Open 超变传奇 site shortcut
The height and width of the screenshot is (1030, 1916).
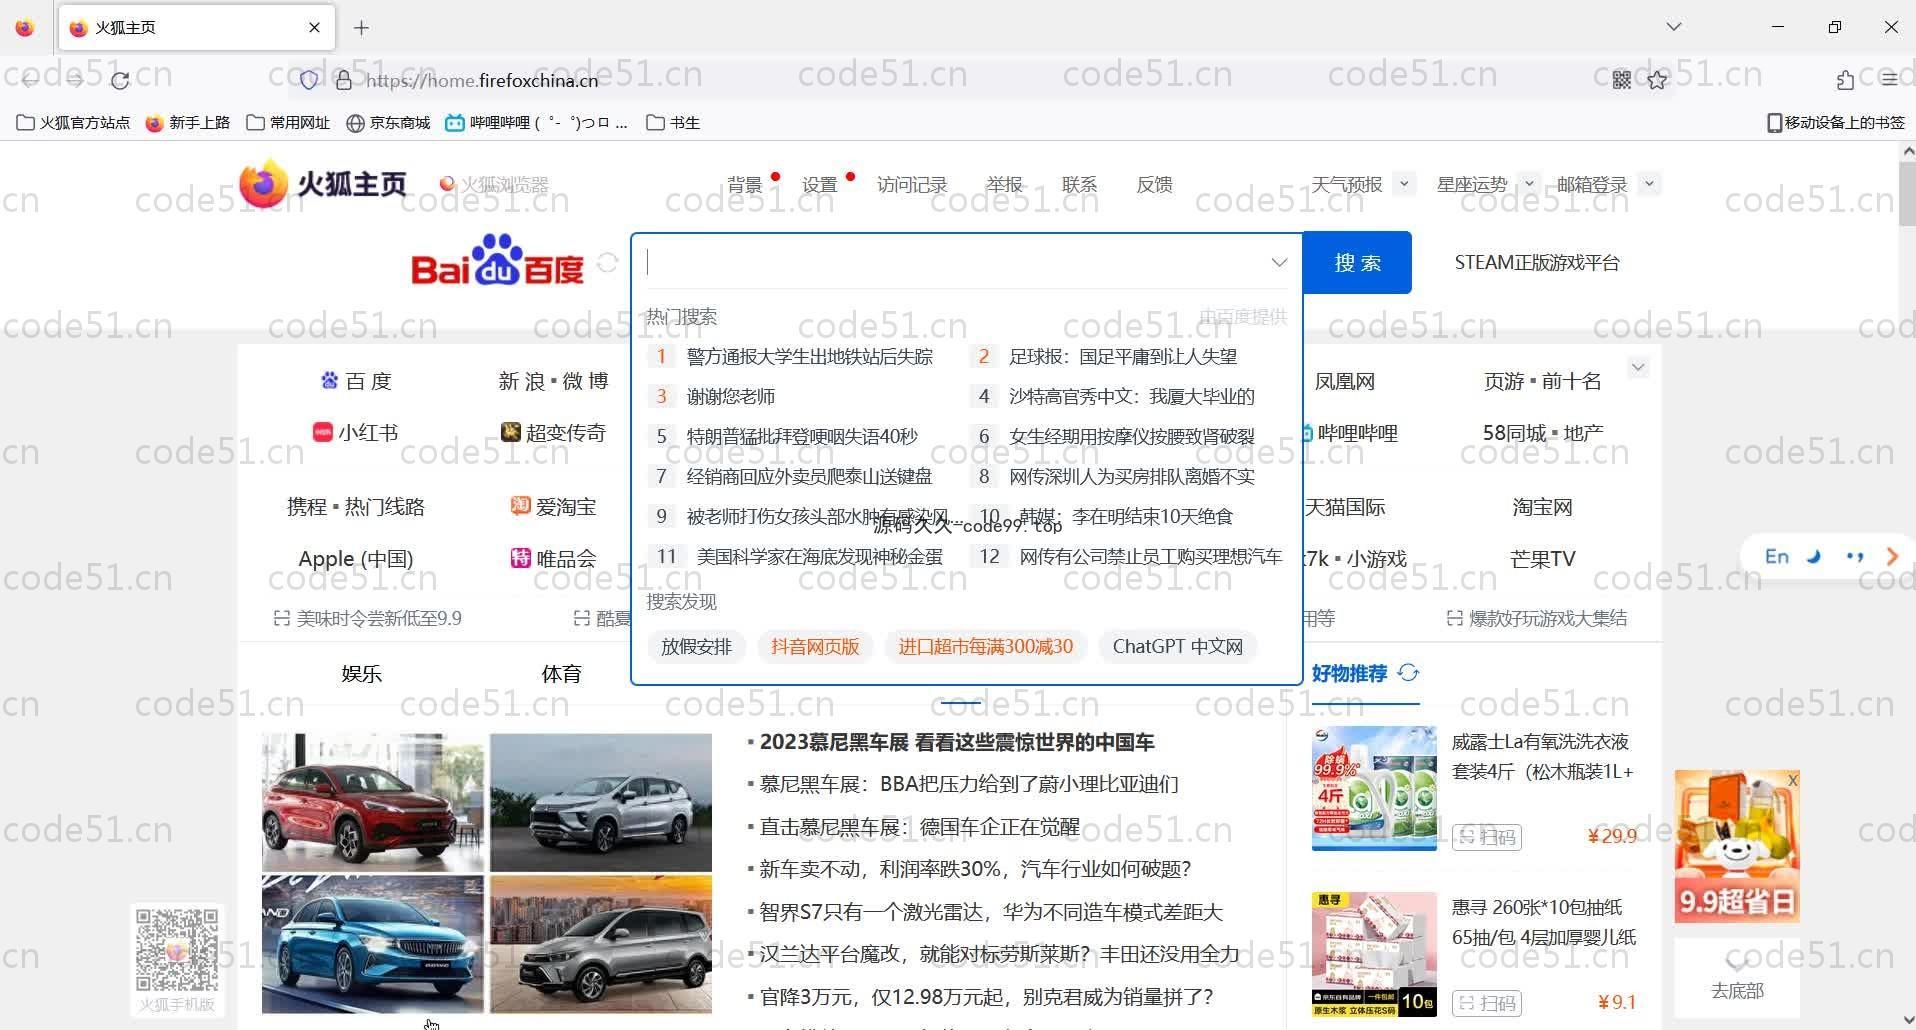pos(554,432)
